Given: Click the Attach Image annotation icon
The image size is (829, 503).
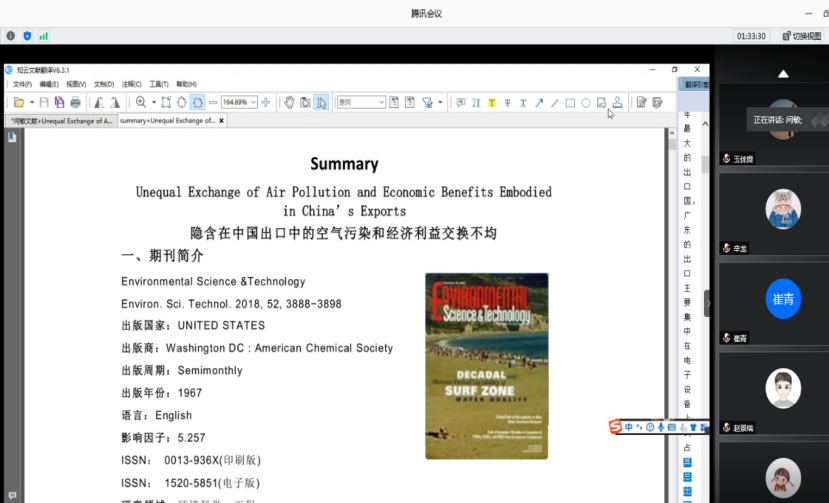Looking at the screenshot, I should point(601,102).
